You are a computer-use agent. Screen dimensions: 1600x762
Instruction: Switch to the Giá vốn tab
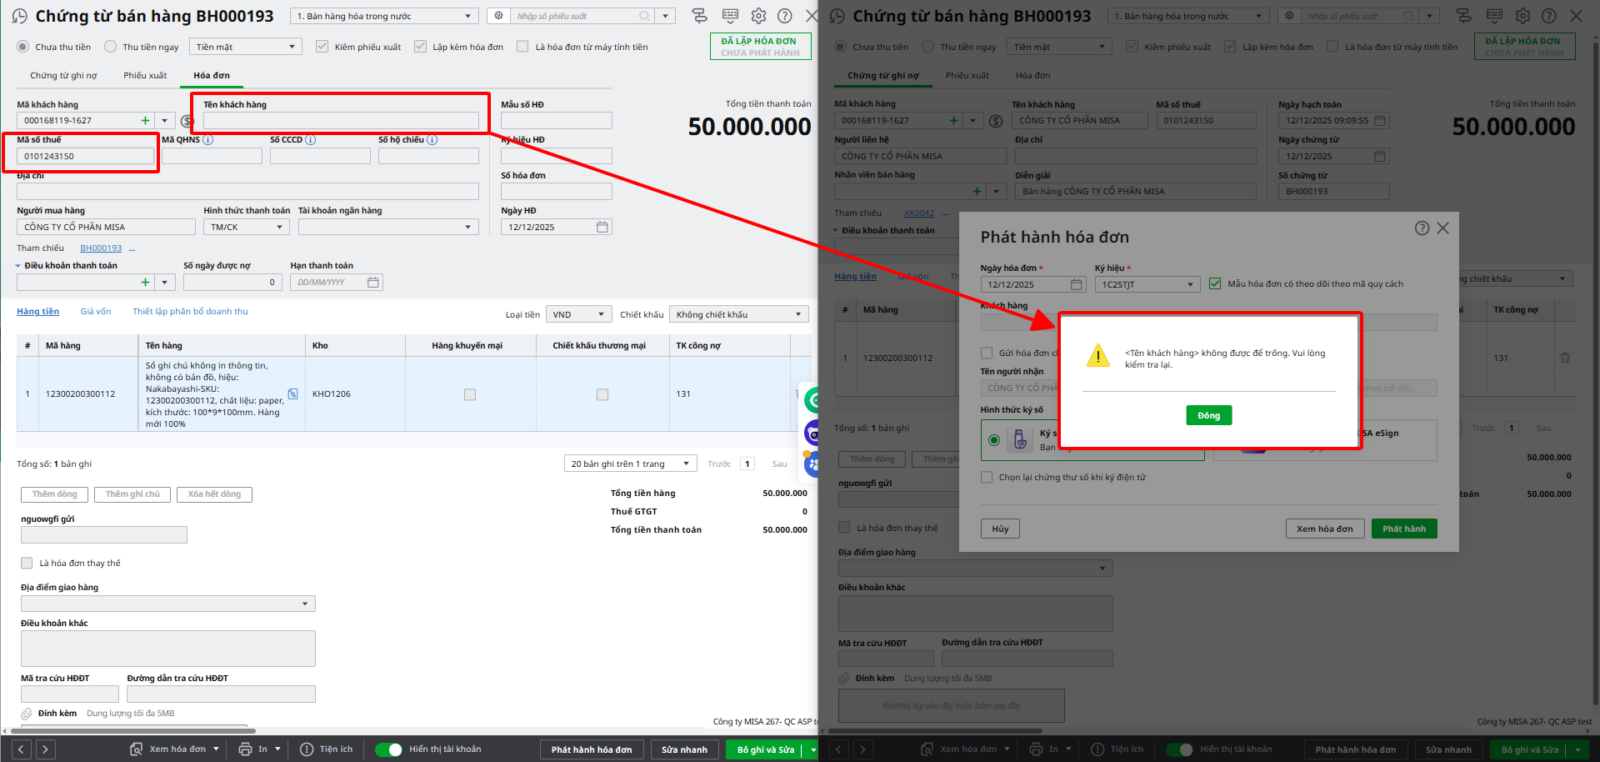pyautogui.click(x=96, y=311)
